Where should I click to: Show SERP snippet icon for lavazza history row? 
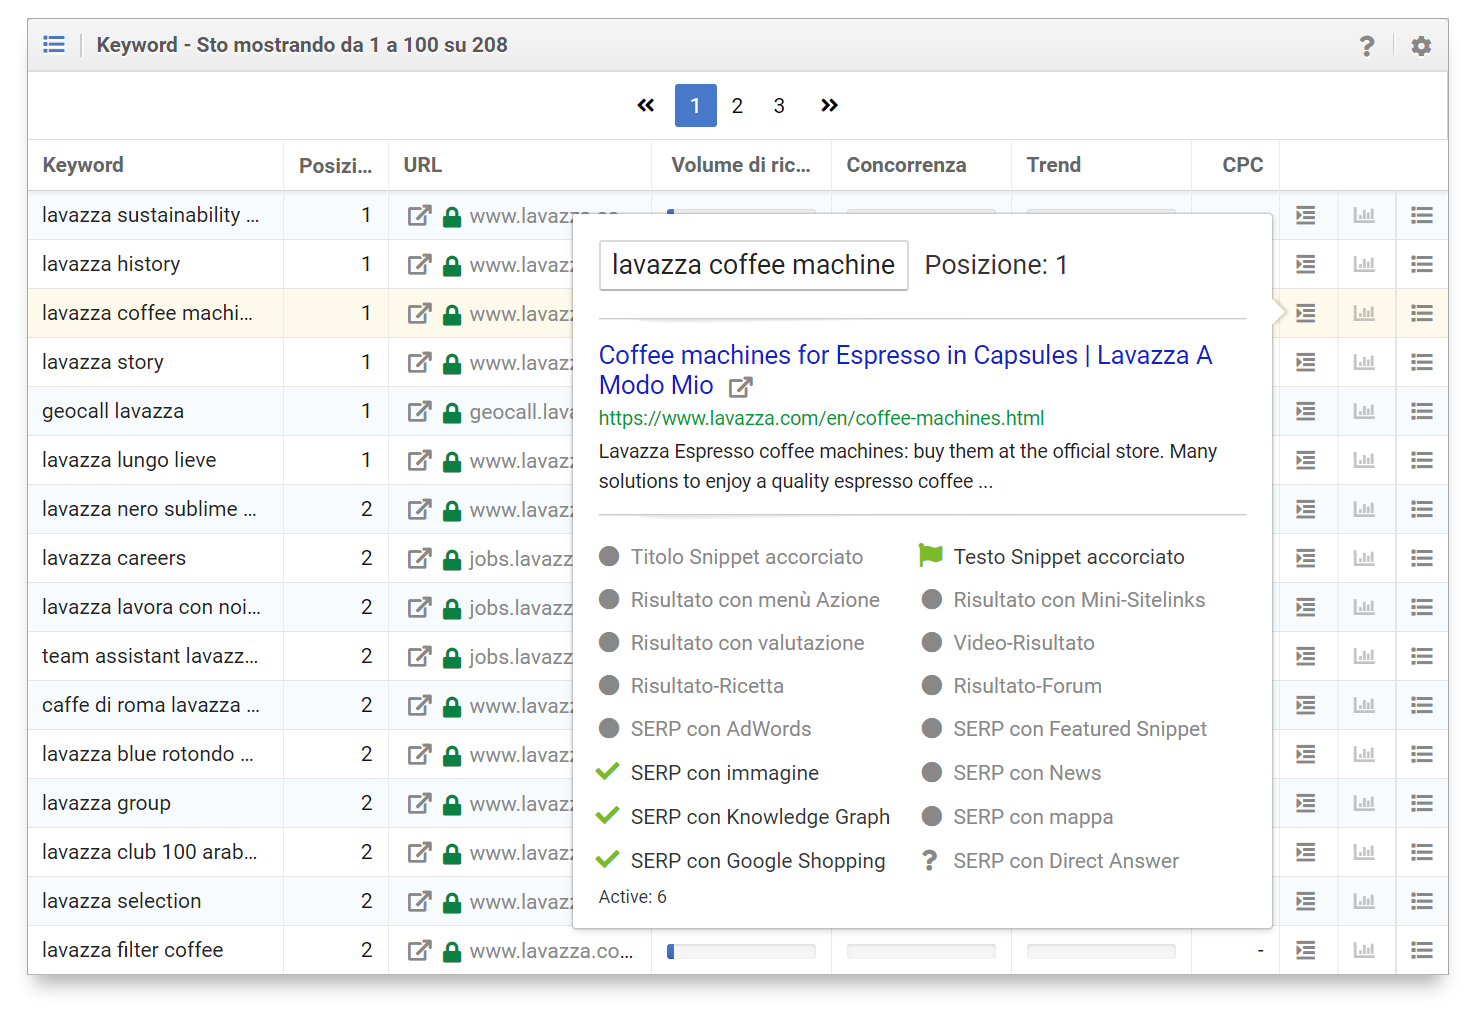coord(1306,264)
